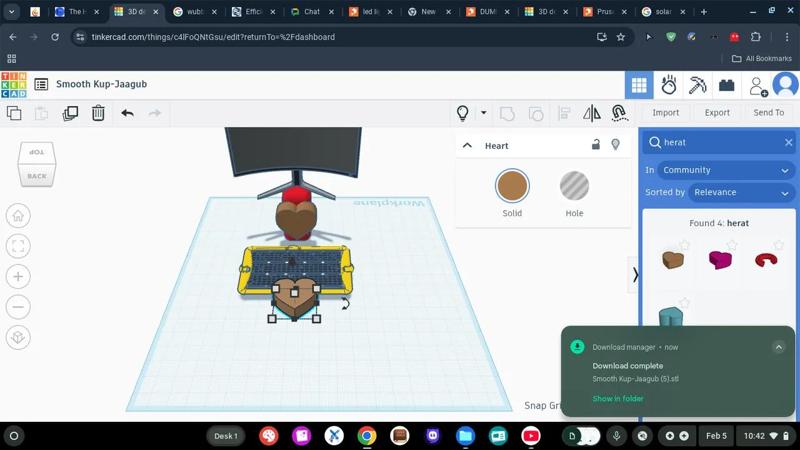The height and width of the screenshot is (450, 800).
Task: Open the Files app in shelf
Action: [x=465, y=436]
